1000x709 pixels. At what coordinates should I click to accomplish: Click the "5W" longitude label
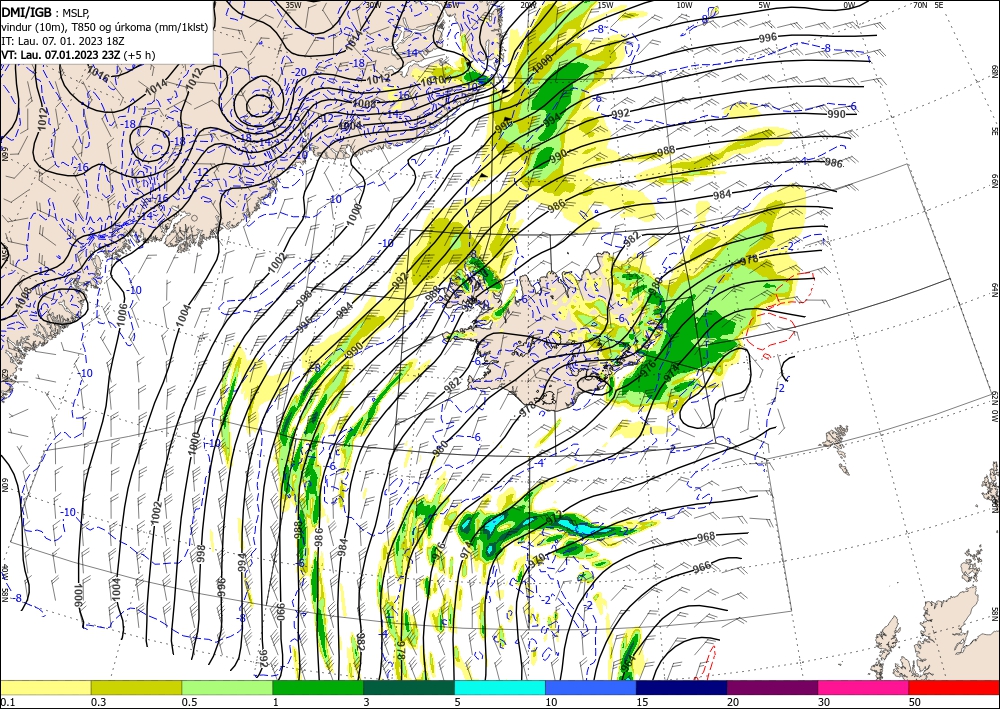pos(764,5)
